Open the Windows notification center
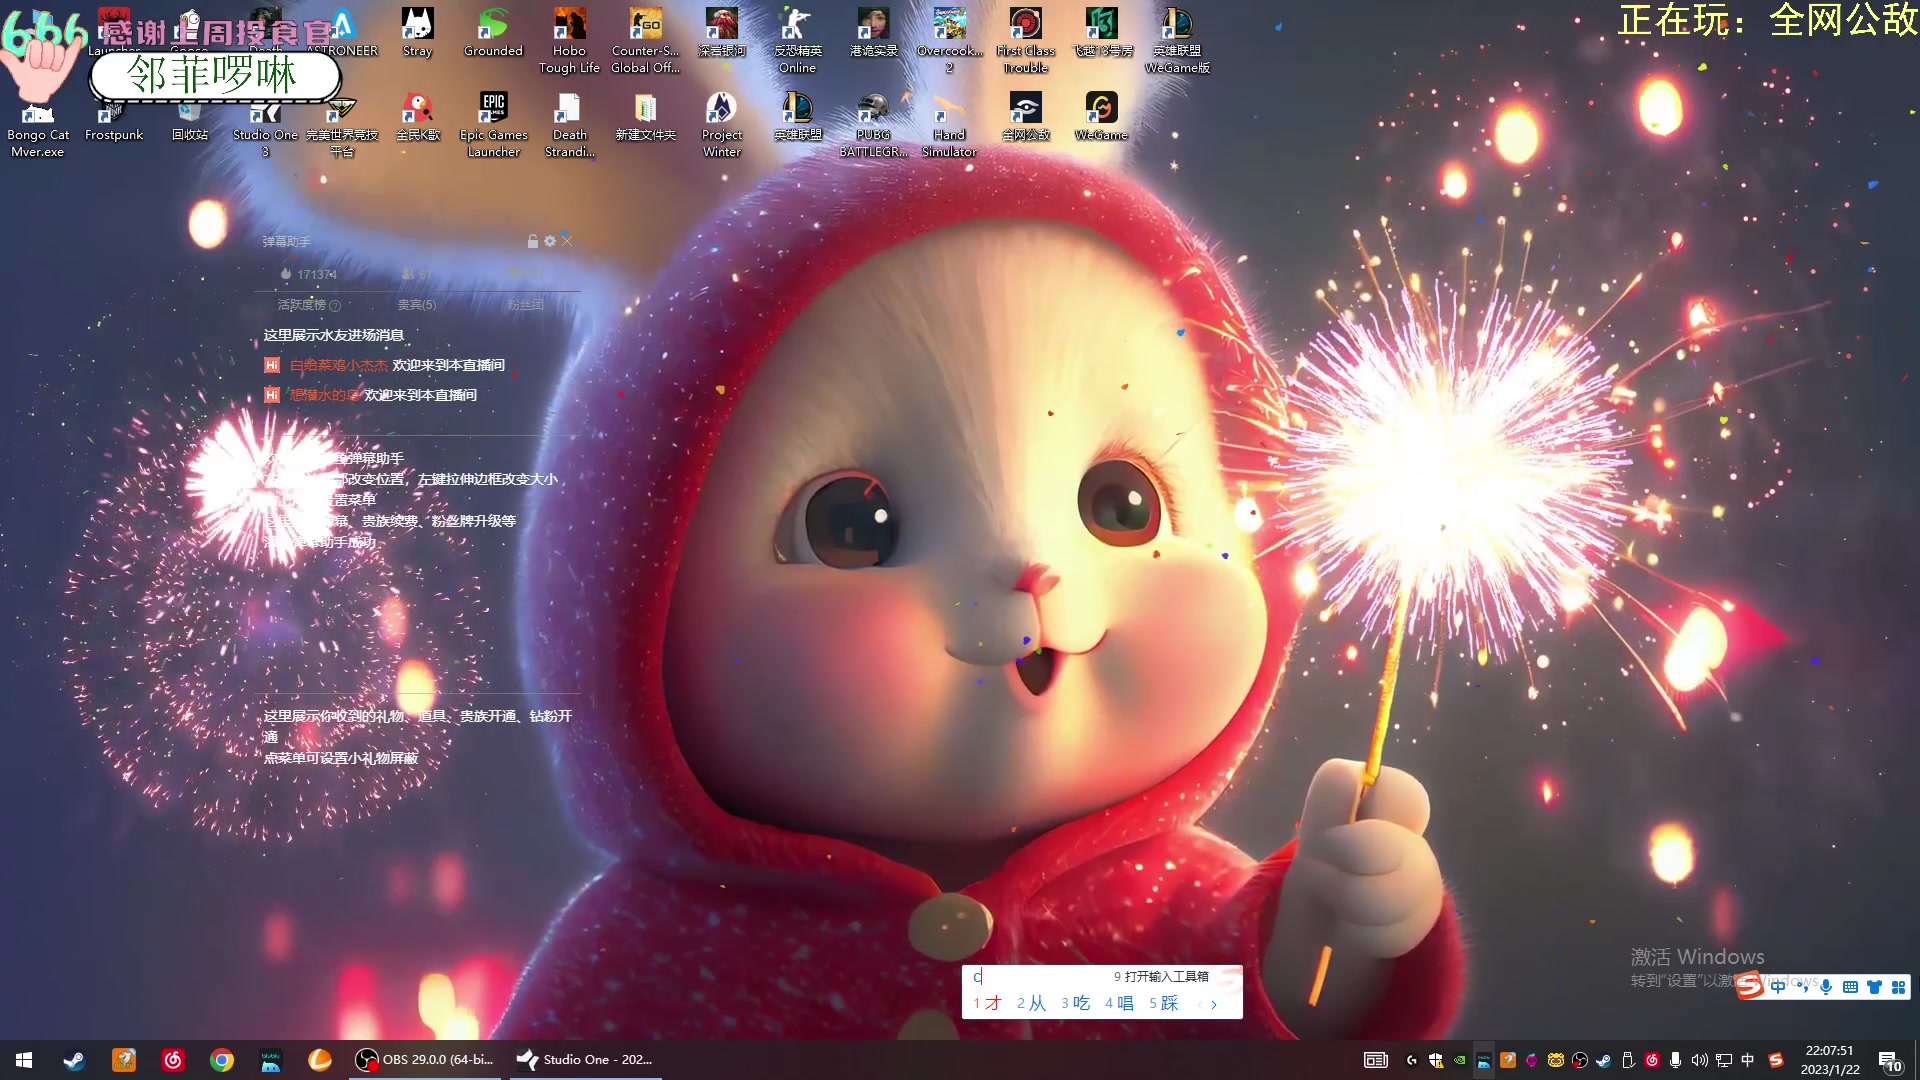Viewport: 1920px width, 1080px height. coord(1890,1060)
